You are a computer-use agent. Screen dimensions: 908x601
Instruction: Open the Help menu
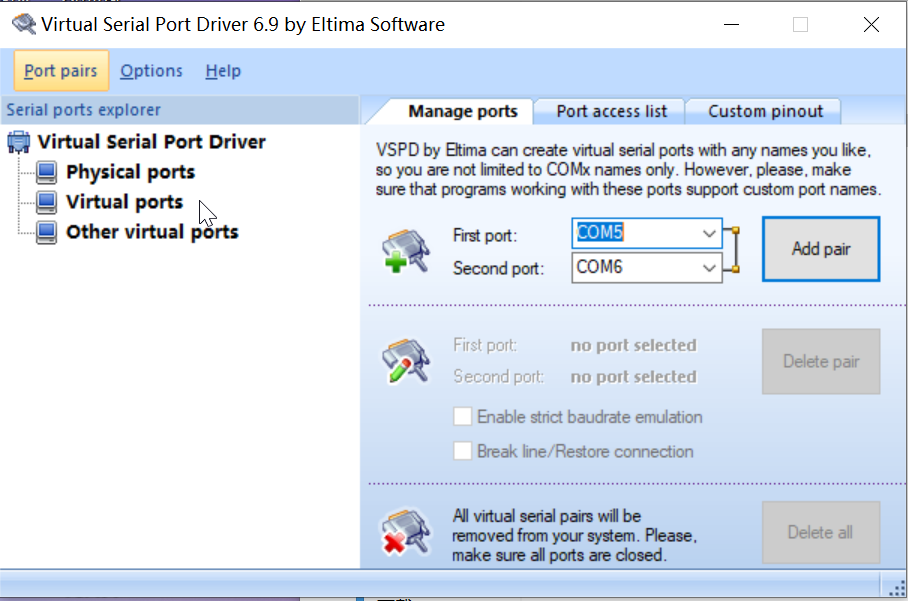tap(223, 71)
